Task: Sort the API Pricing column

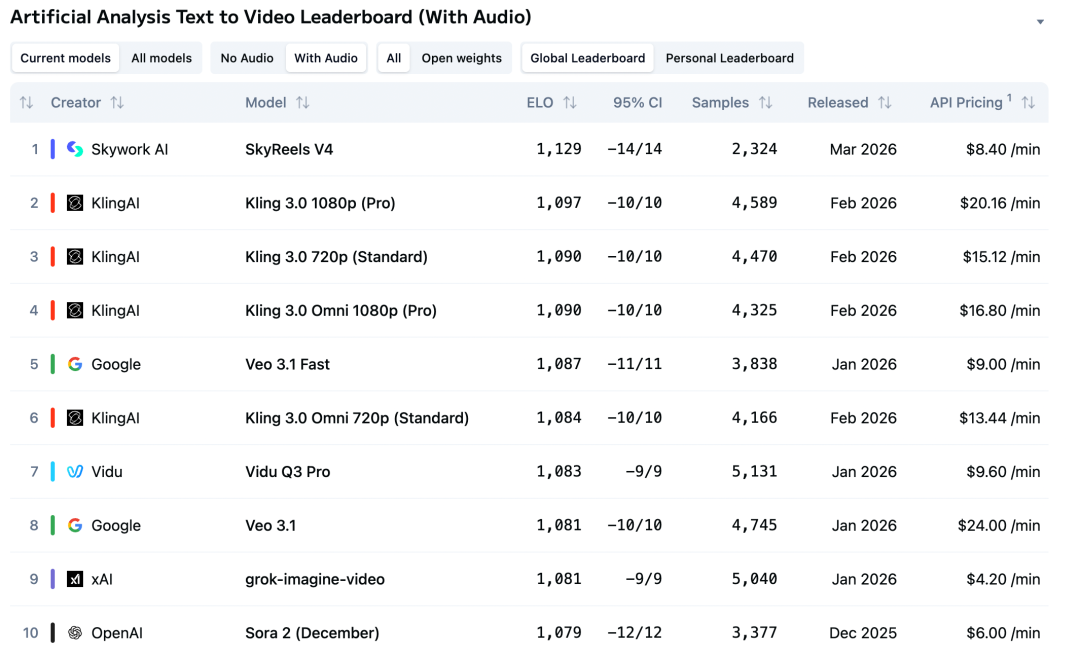Action: [x=1028, y=103]
